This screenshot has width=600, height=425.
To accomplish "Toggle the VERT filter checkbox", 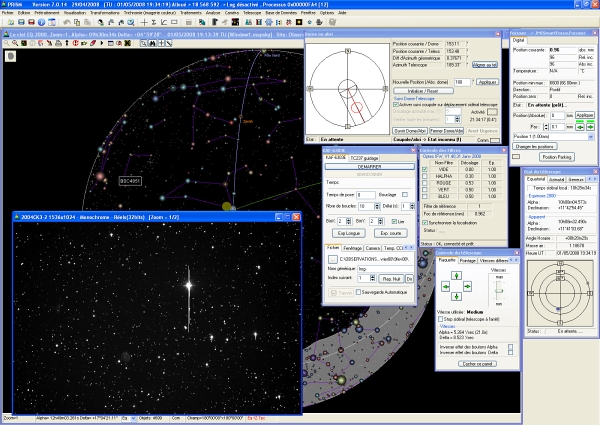I will click(425, 189).
